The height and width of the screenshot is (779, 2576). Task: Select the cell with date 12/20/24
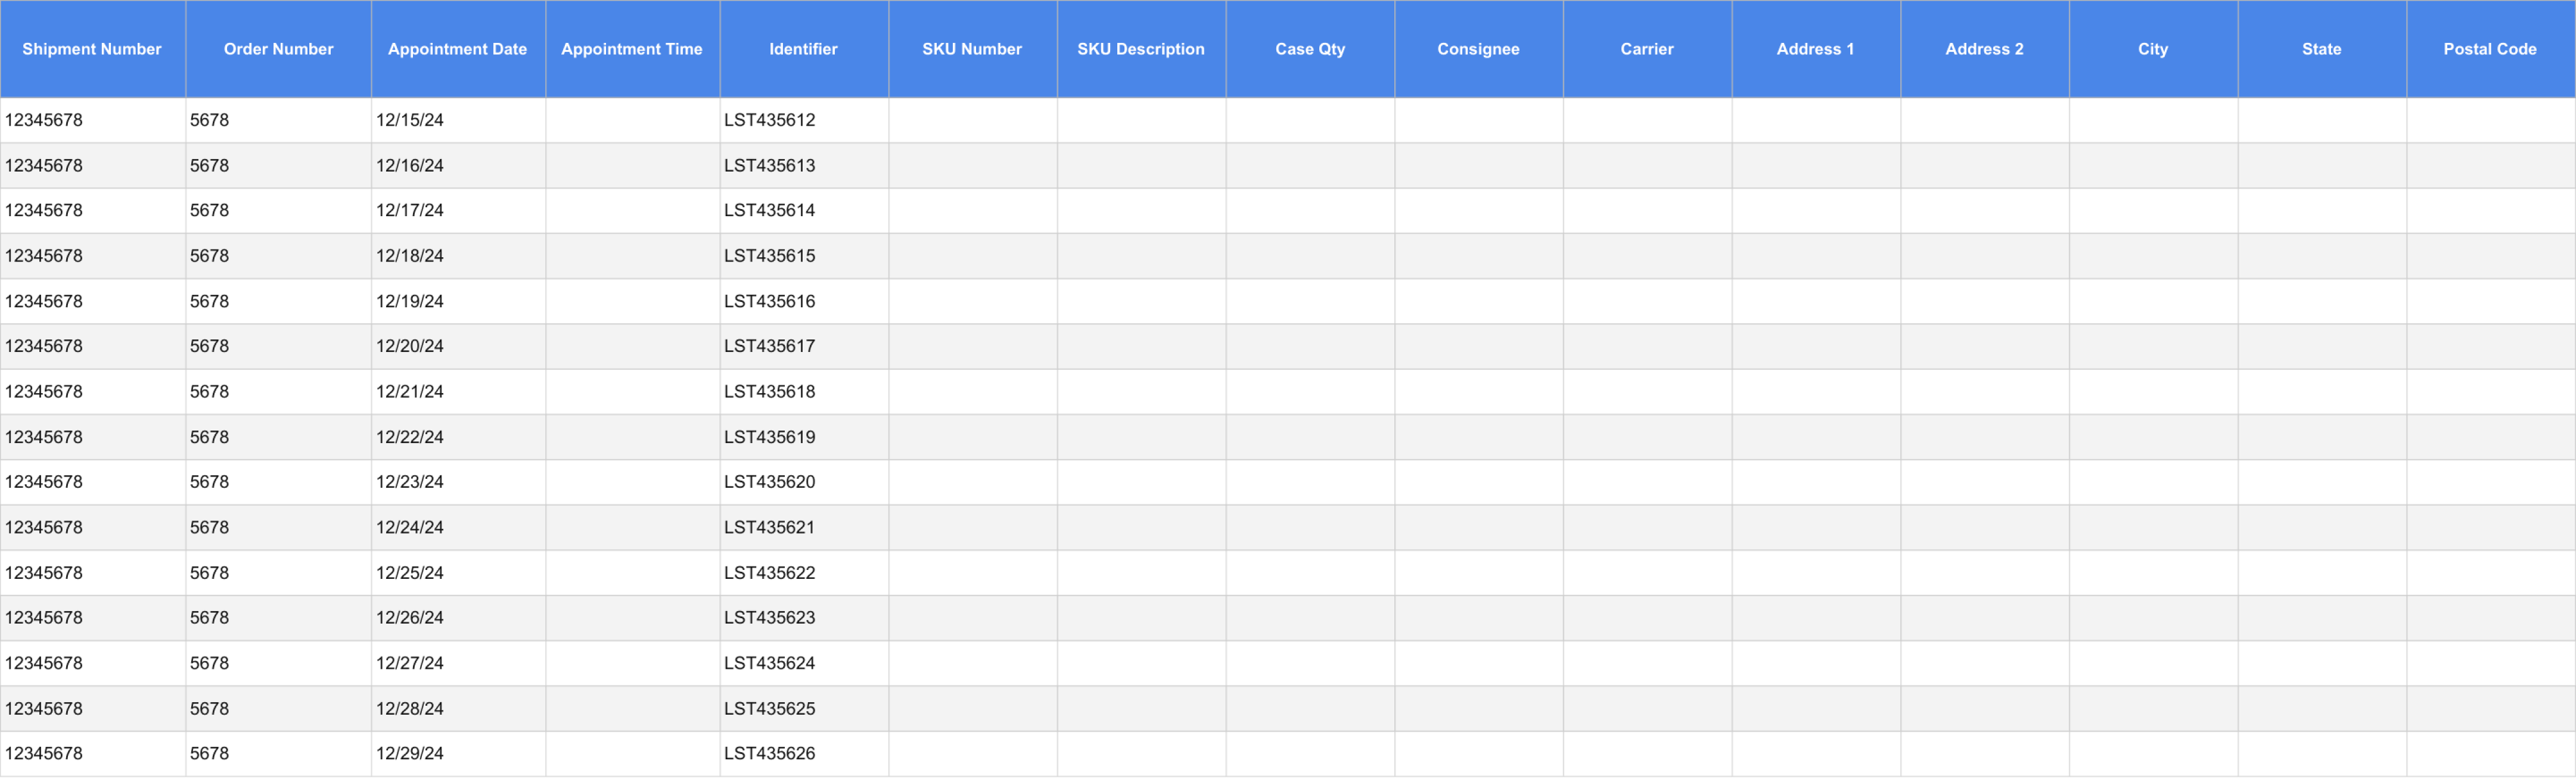(408, 346)
